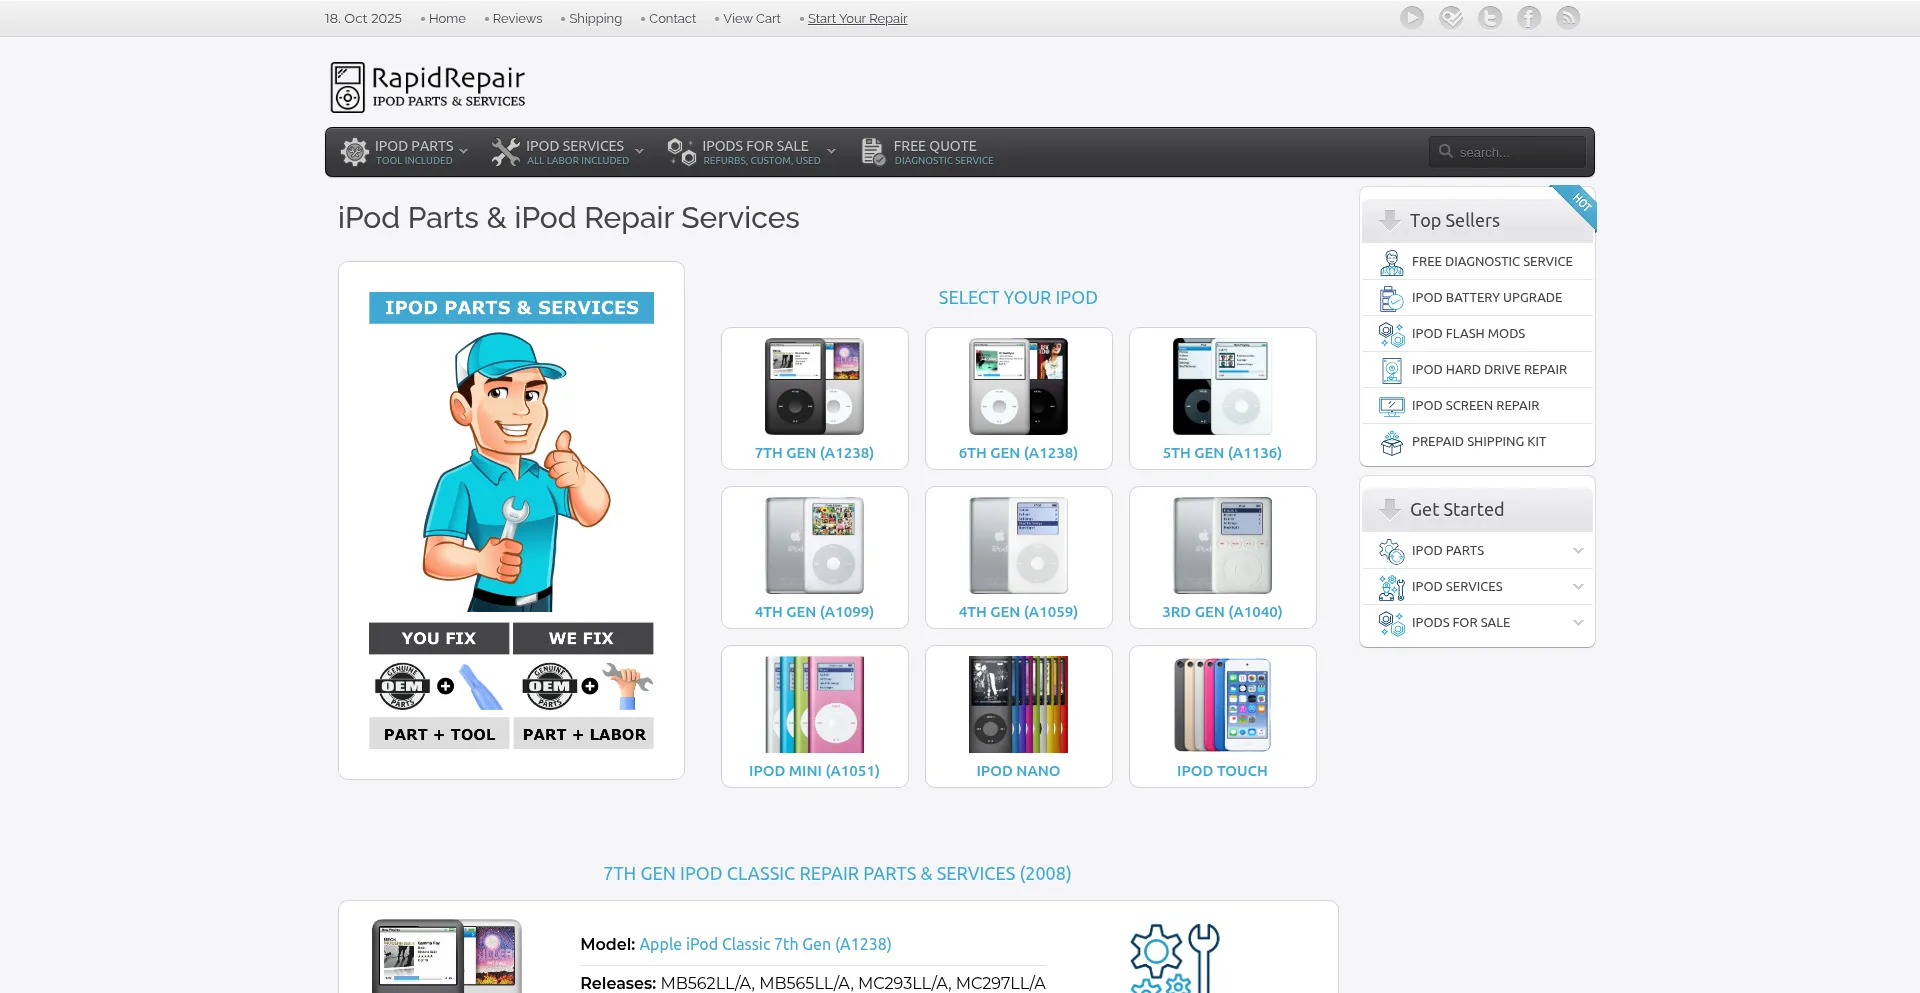The width and height of the screenshot is (1920, 993).
Task: Click into the search field
Action: (1517, 152)
